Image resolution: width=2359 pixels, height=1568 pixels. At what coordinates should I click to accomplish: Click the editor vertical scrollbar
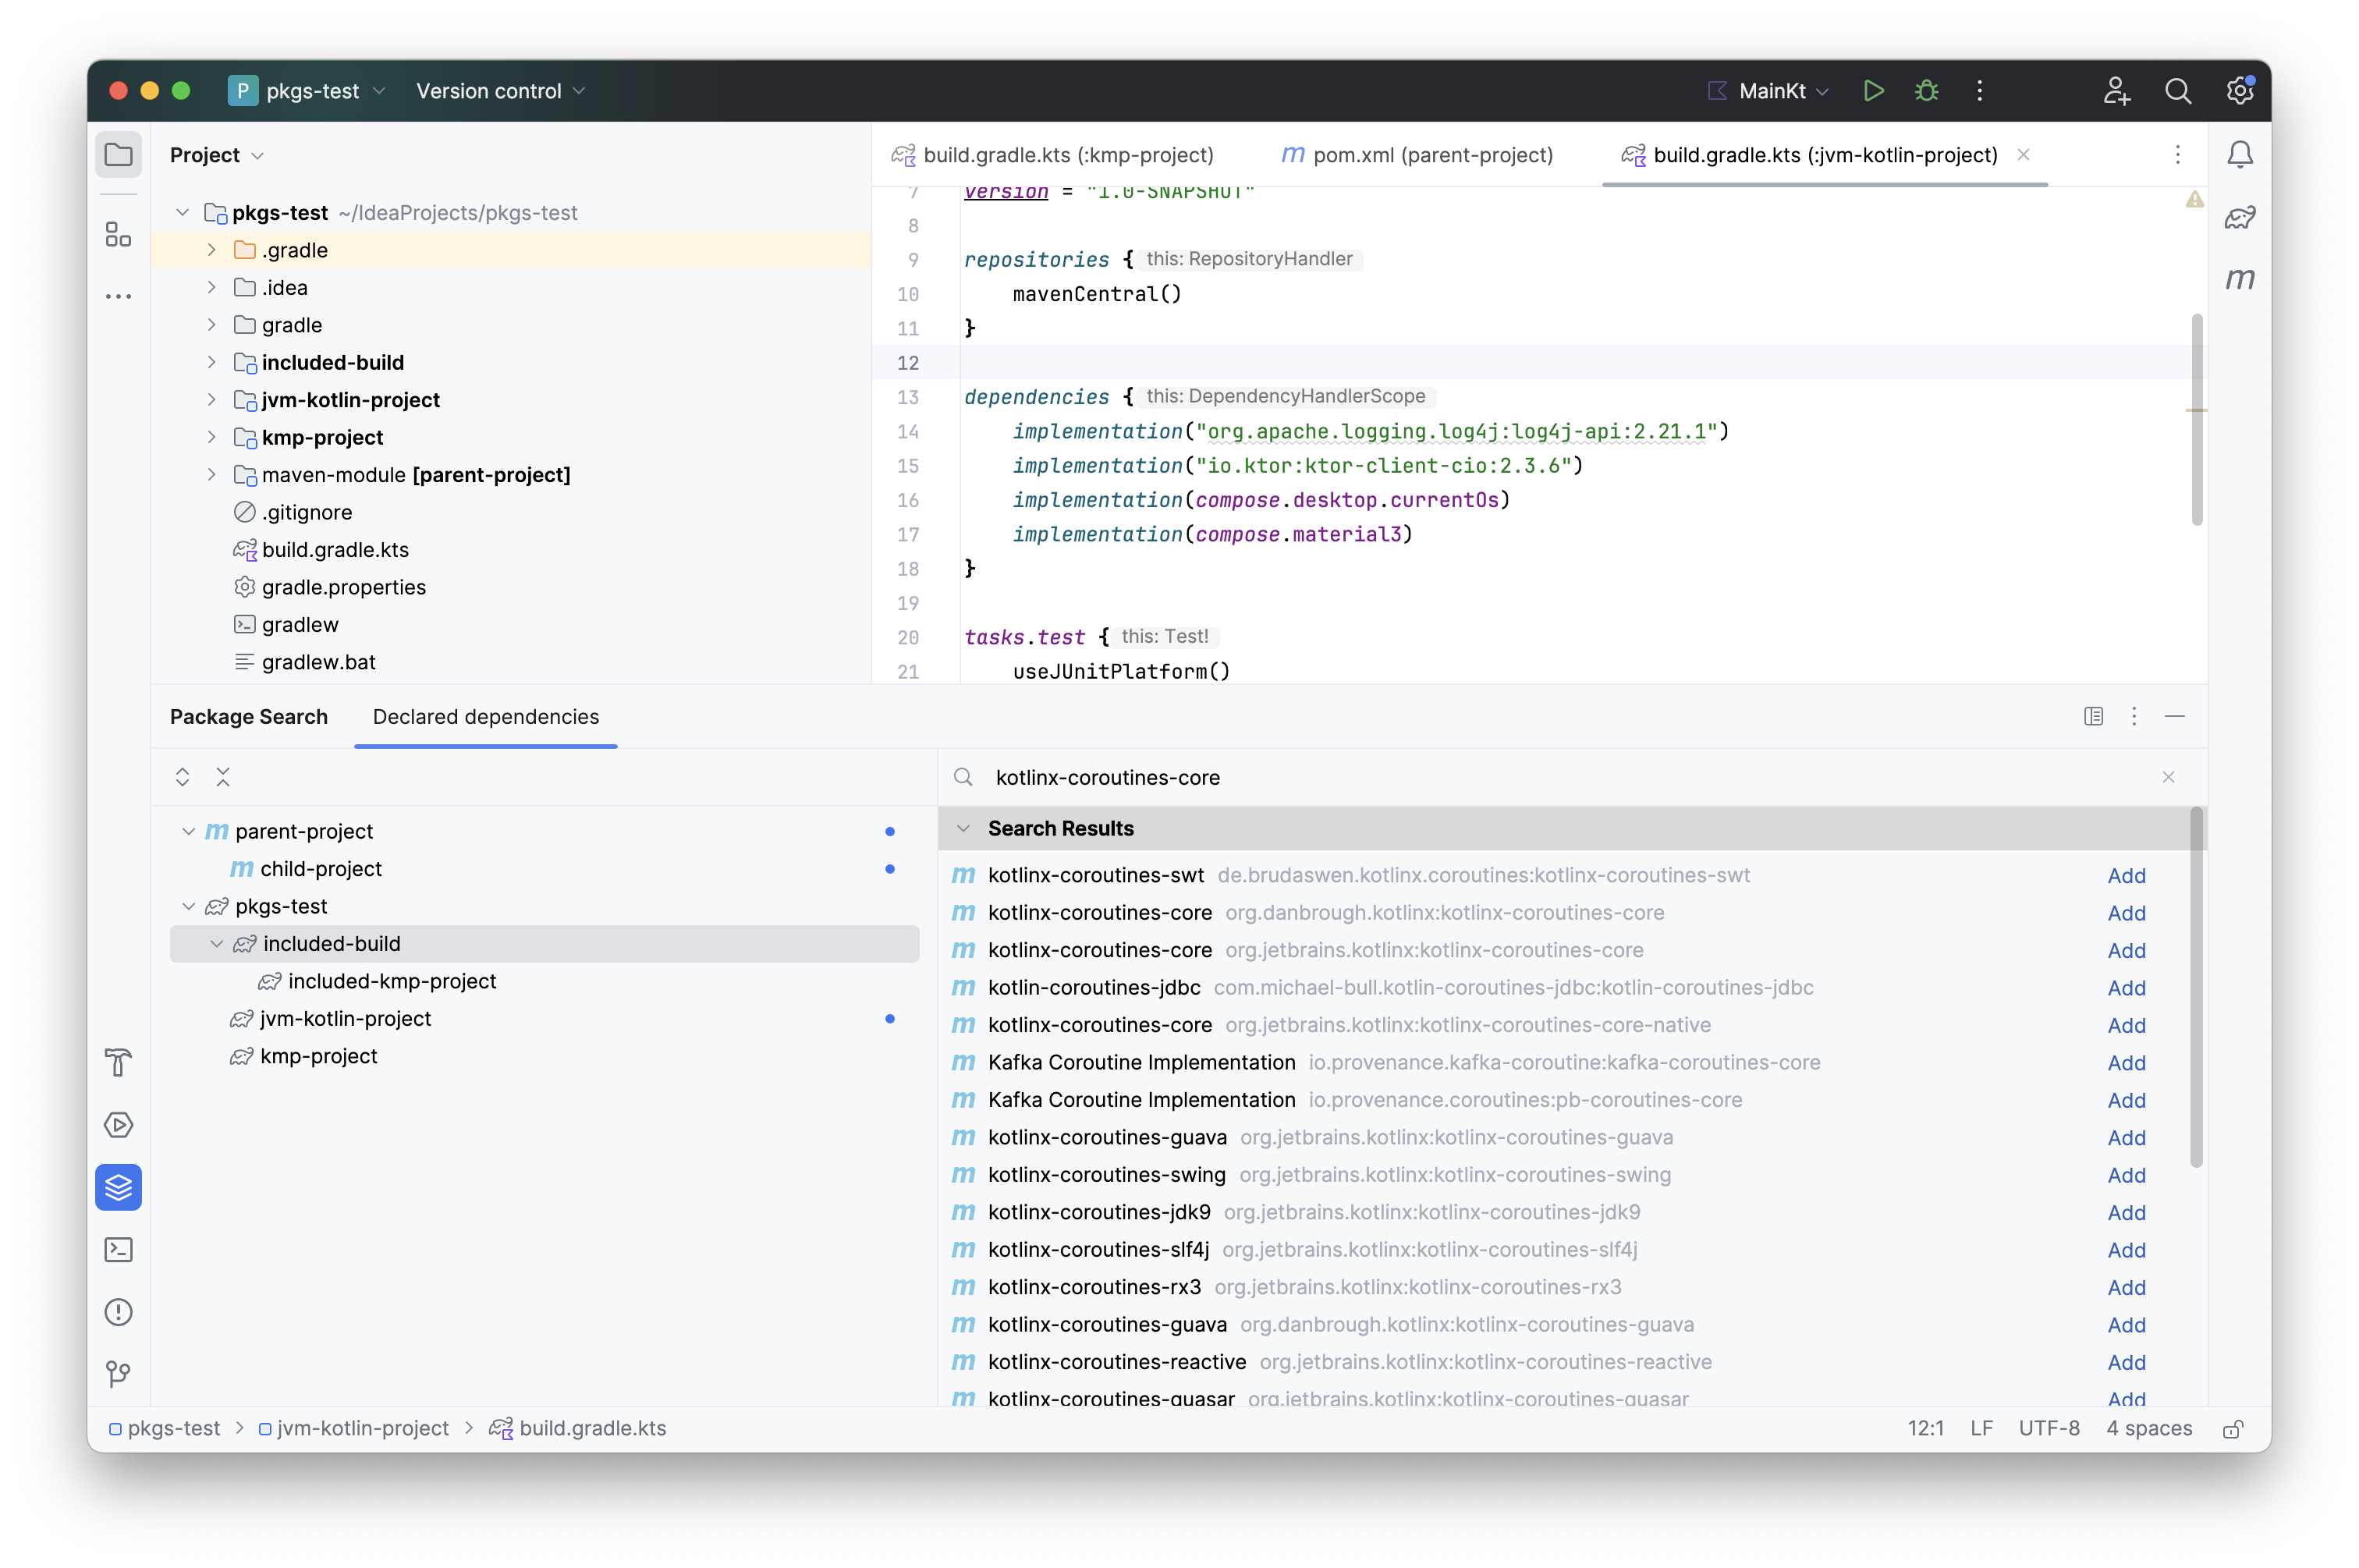[x=2196, y=420]
